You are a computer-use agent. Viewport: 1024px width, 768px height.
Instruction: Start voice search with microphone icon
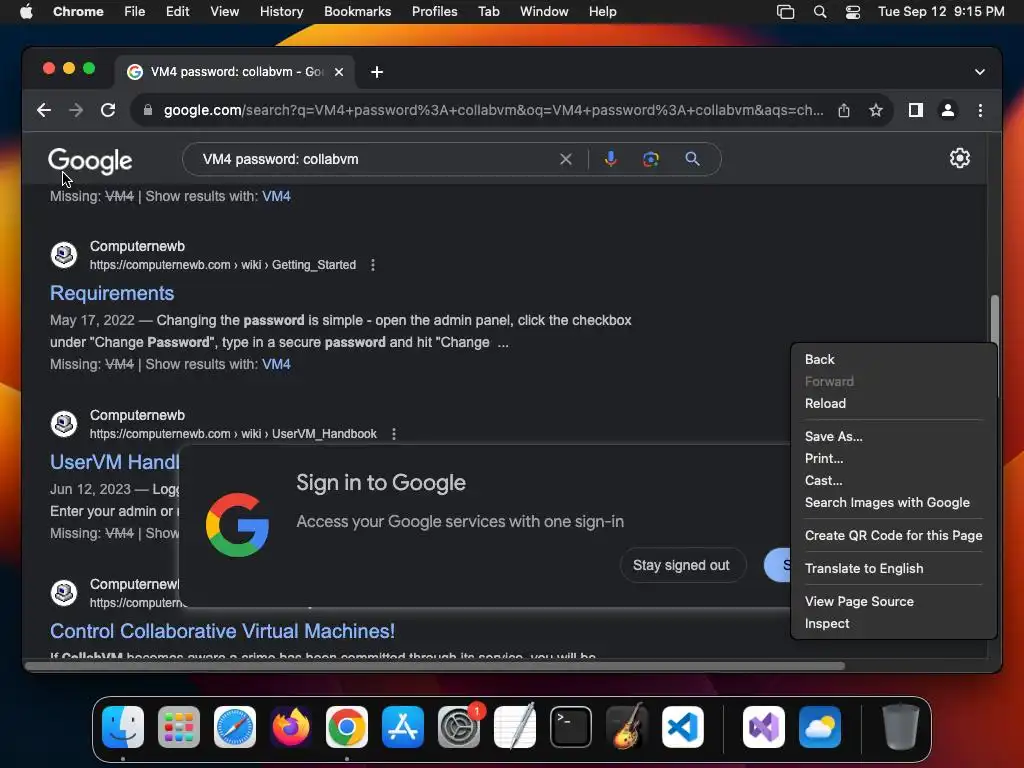(x=611, y=159)
